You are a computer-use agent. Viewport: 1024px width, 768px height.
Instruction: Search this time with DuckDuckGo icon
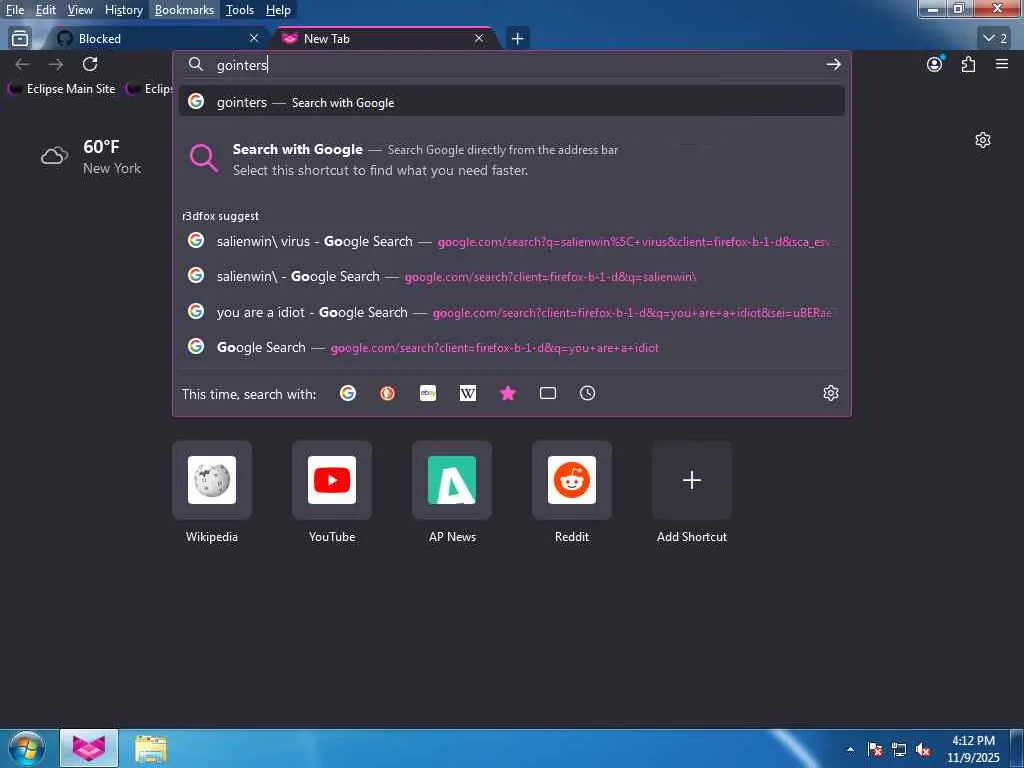point(388,393)
